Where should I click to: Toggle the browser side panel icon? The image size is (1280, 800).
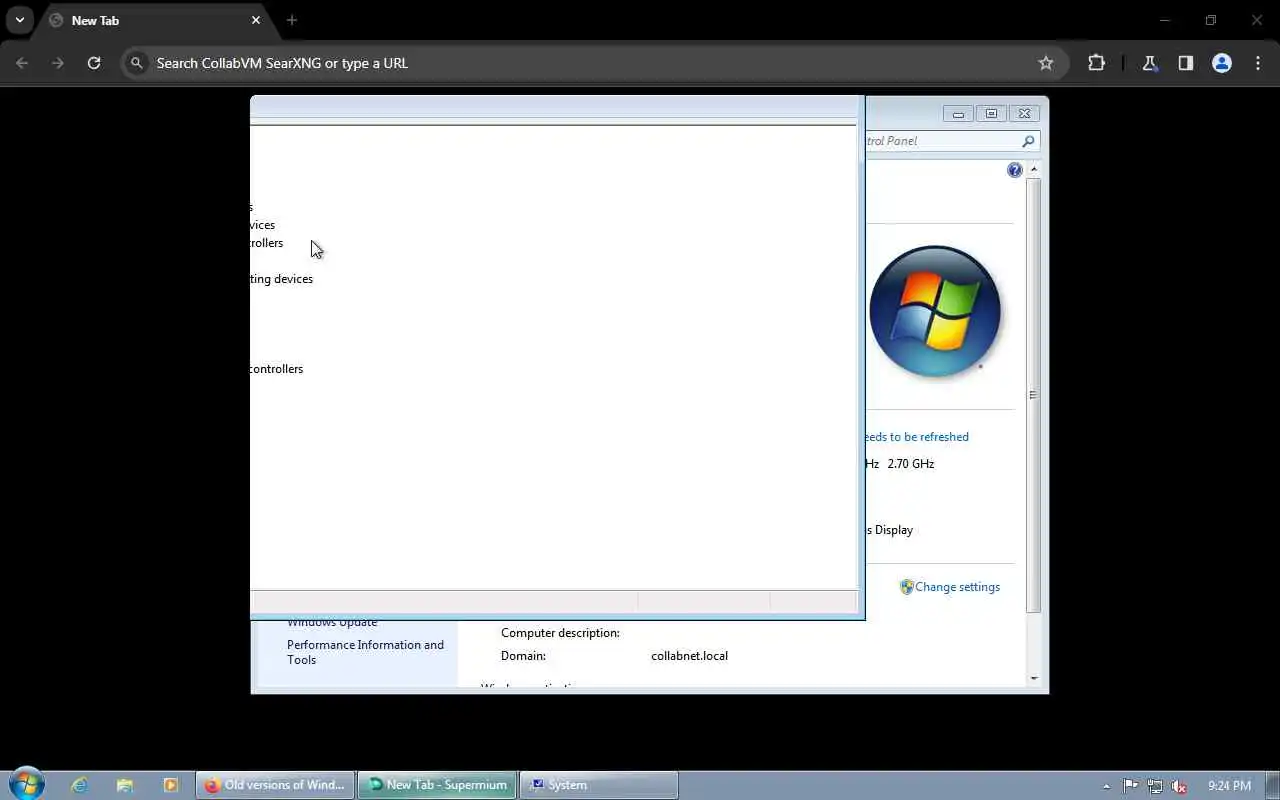click(x=1186, y=63)
